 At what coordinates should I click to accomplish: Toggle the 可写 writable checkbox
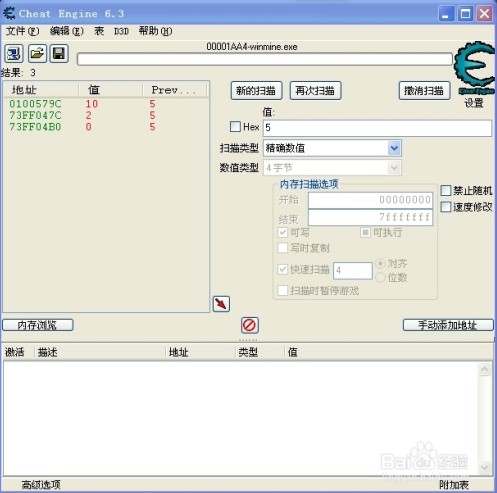[283, 232]
